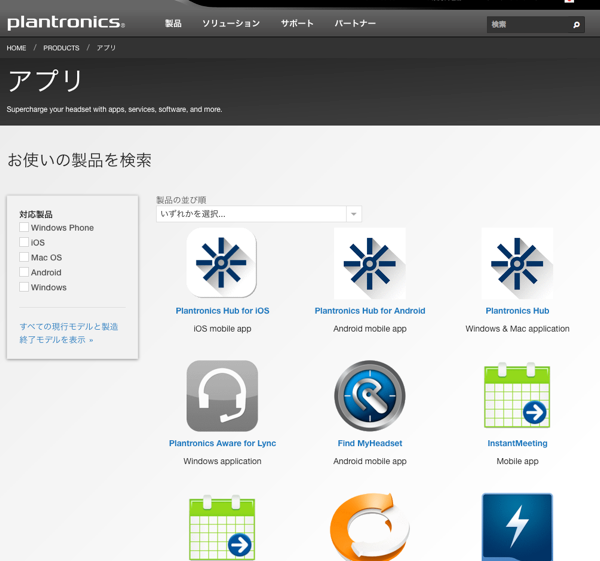Open the 製品の並び順 sort dropdown
Image resolution: width=600 pixels, height=561 pixels.
259,214
